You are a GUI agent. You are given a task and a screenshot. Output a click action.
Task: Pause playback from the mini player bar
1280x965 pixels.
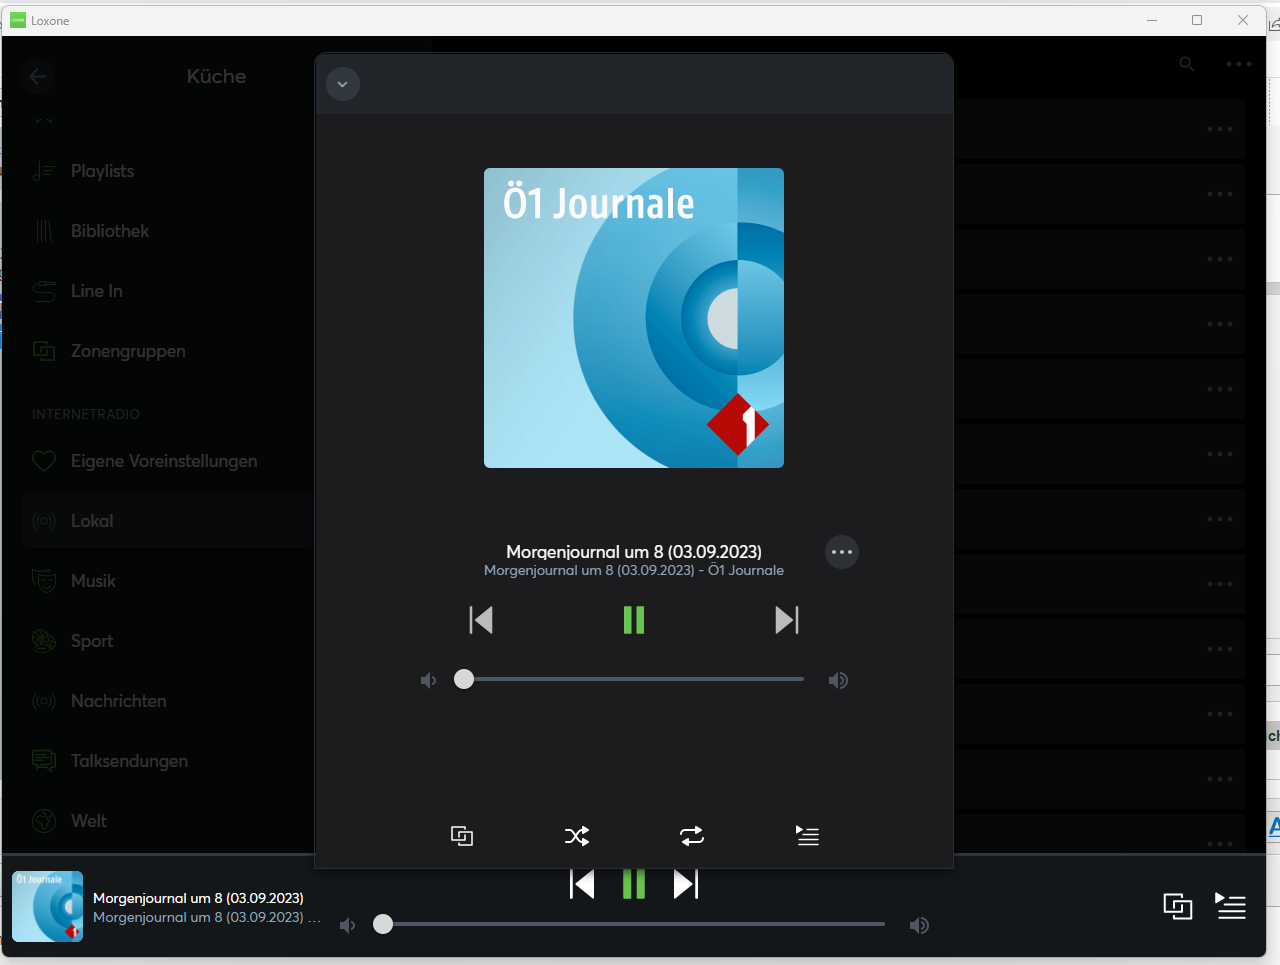coord(634,884)
